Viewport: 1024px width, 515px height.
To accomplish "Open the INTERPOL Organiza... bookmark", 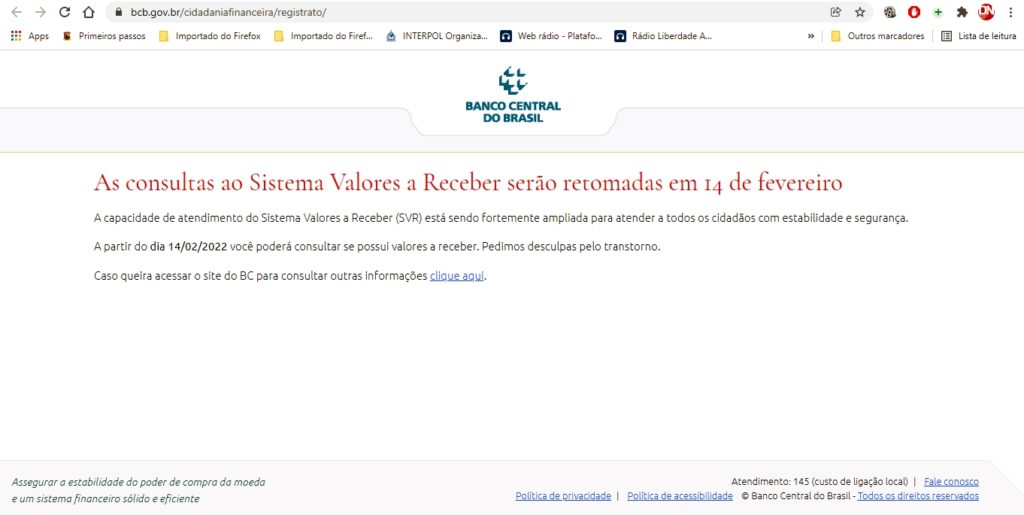I will point(437,37).
